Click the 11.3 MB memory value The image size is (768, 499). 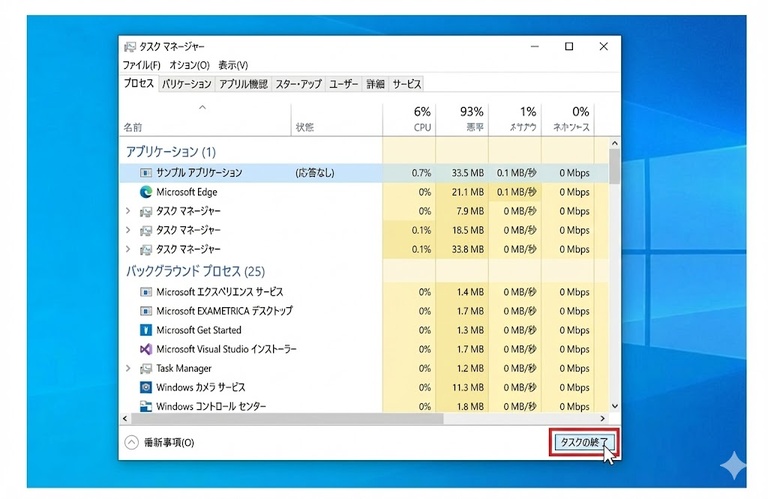468,387
